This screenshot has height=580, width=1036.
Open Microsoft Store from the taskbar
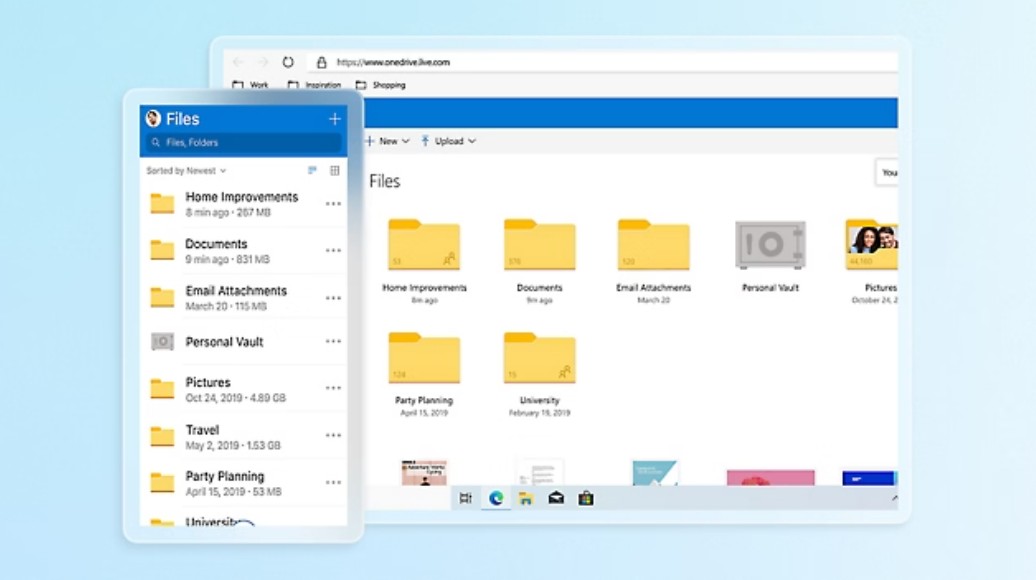586,498
